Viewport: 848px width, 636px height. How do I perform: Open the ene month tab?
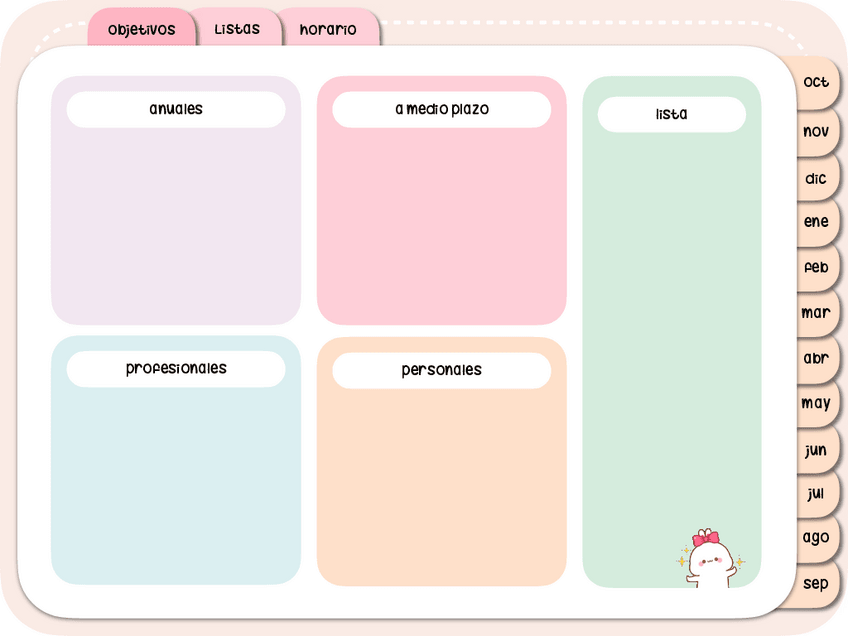tap(816, 222)
